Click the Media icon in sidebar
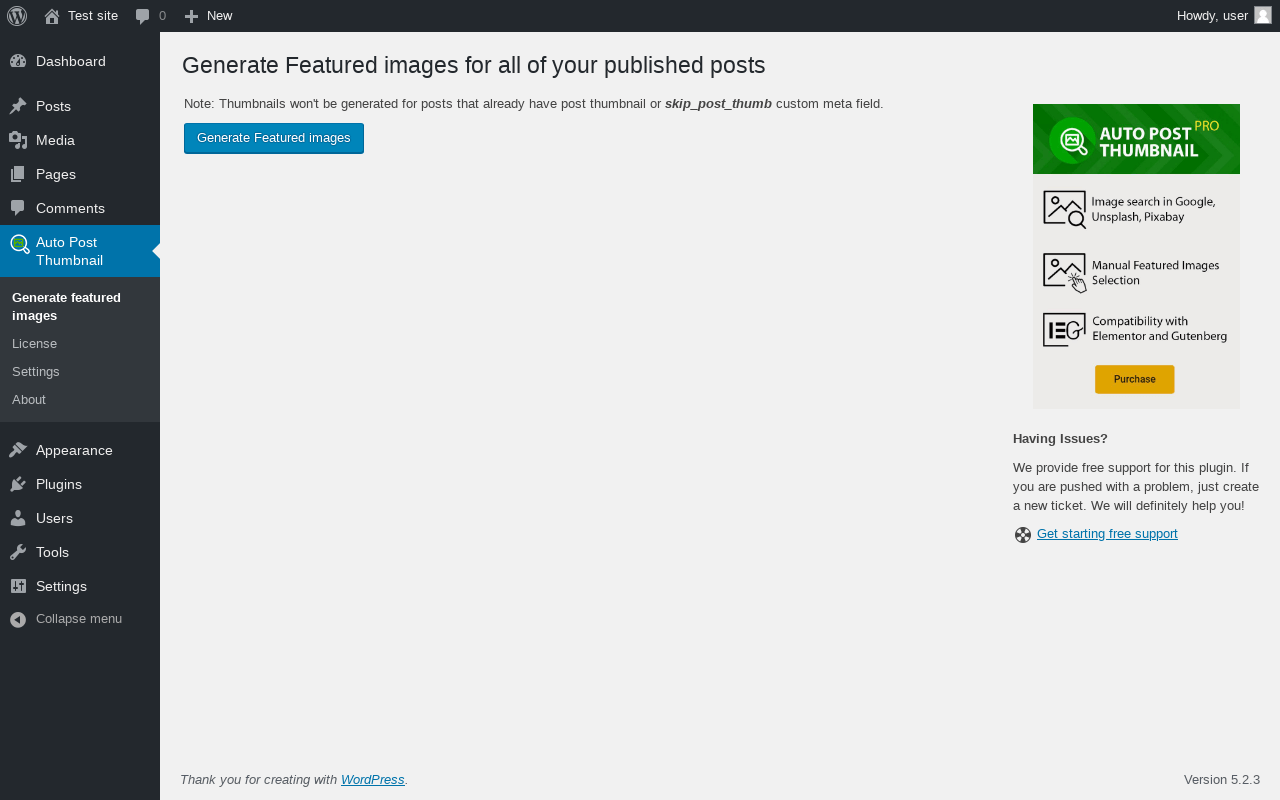The width and height of the screenshot is (1280, 800). (18, 140)
